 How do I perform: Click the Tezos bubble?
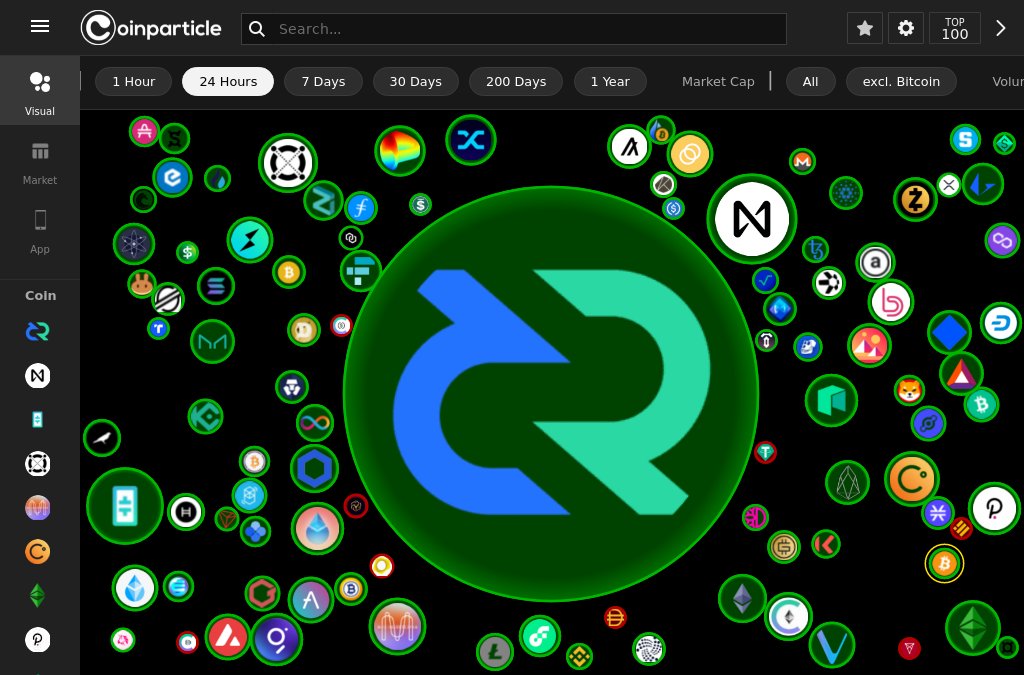coord(816,249)
